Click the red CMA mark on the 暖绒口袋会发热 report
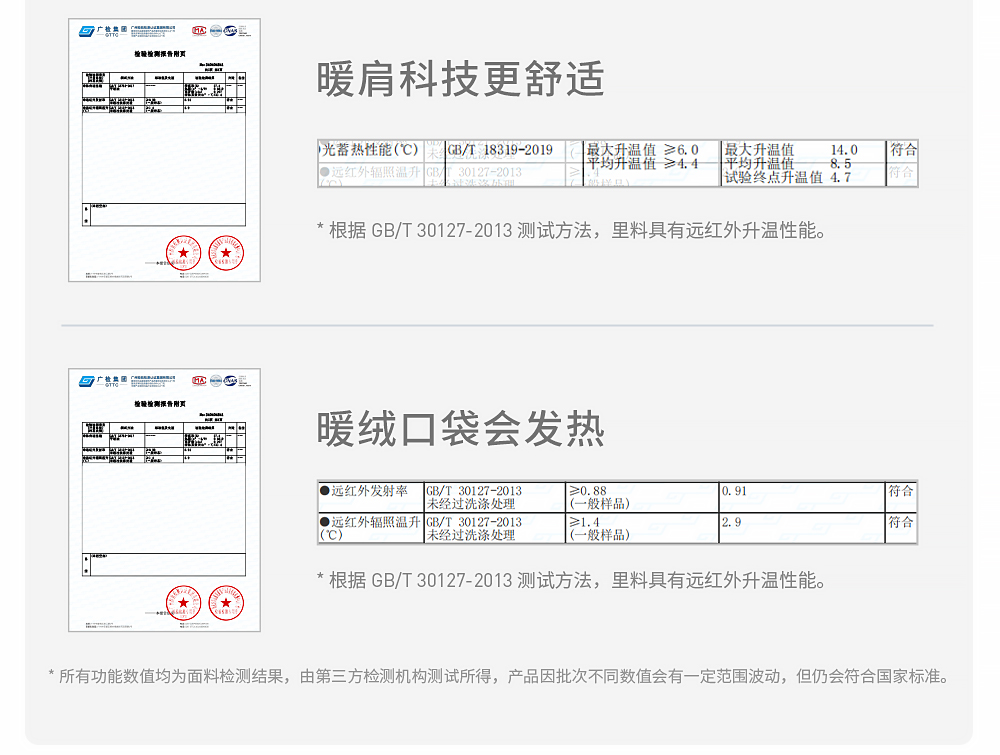The height and width of the screenshot is (755, 1000). click(x=200, y=381)
